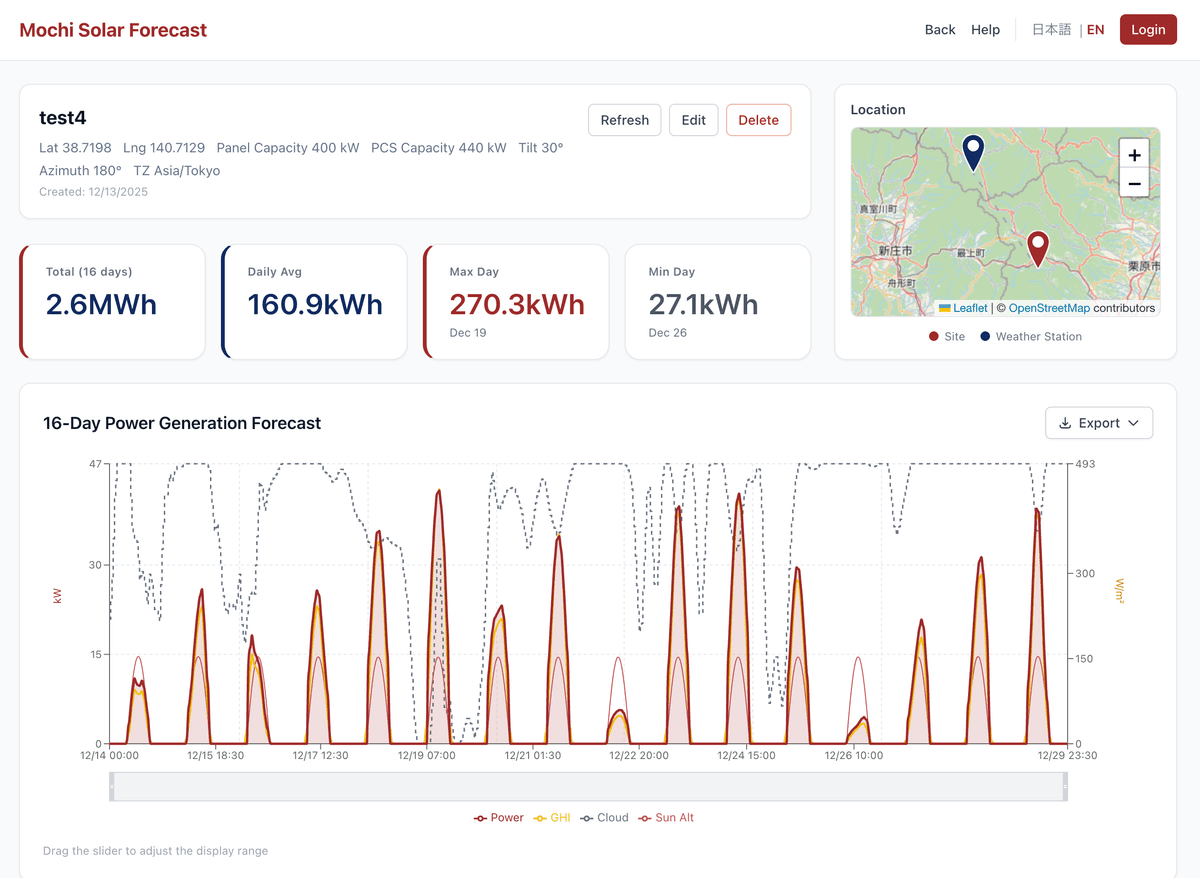The image size is (1200, 878).
Task: Click the Max Day statistic card
Action: 515,300
